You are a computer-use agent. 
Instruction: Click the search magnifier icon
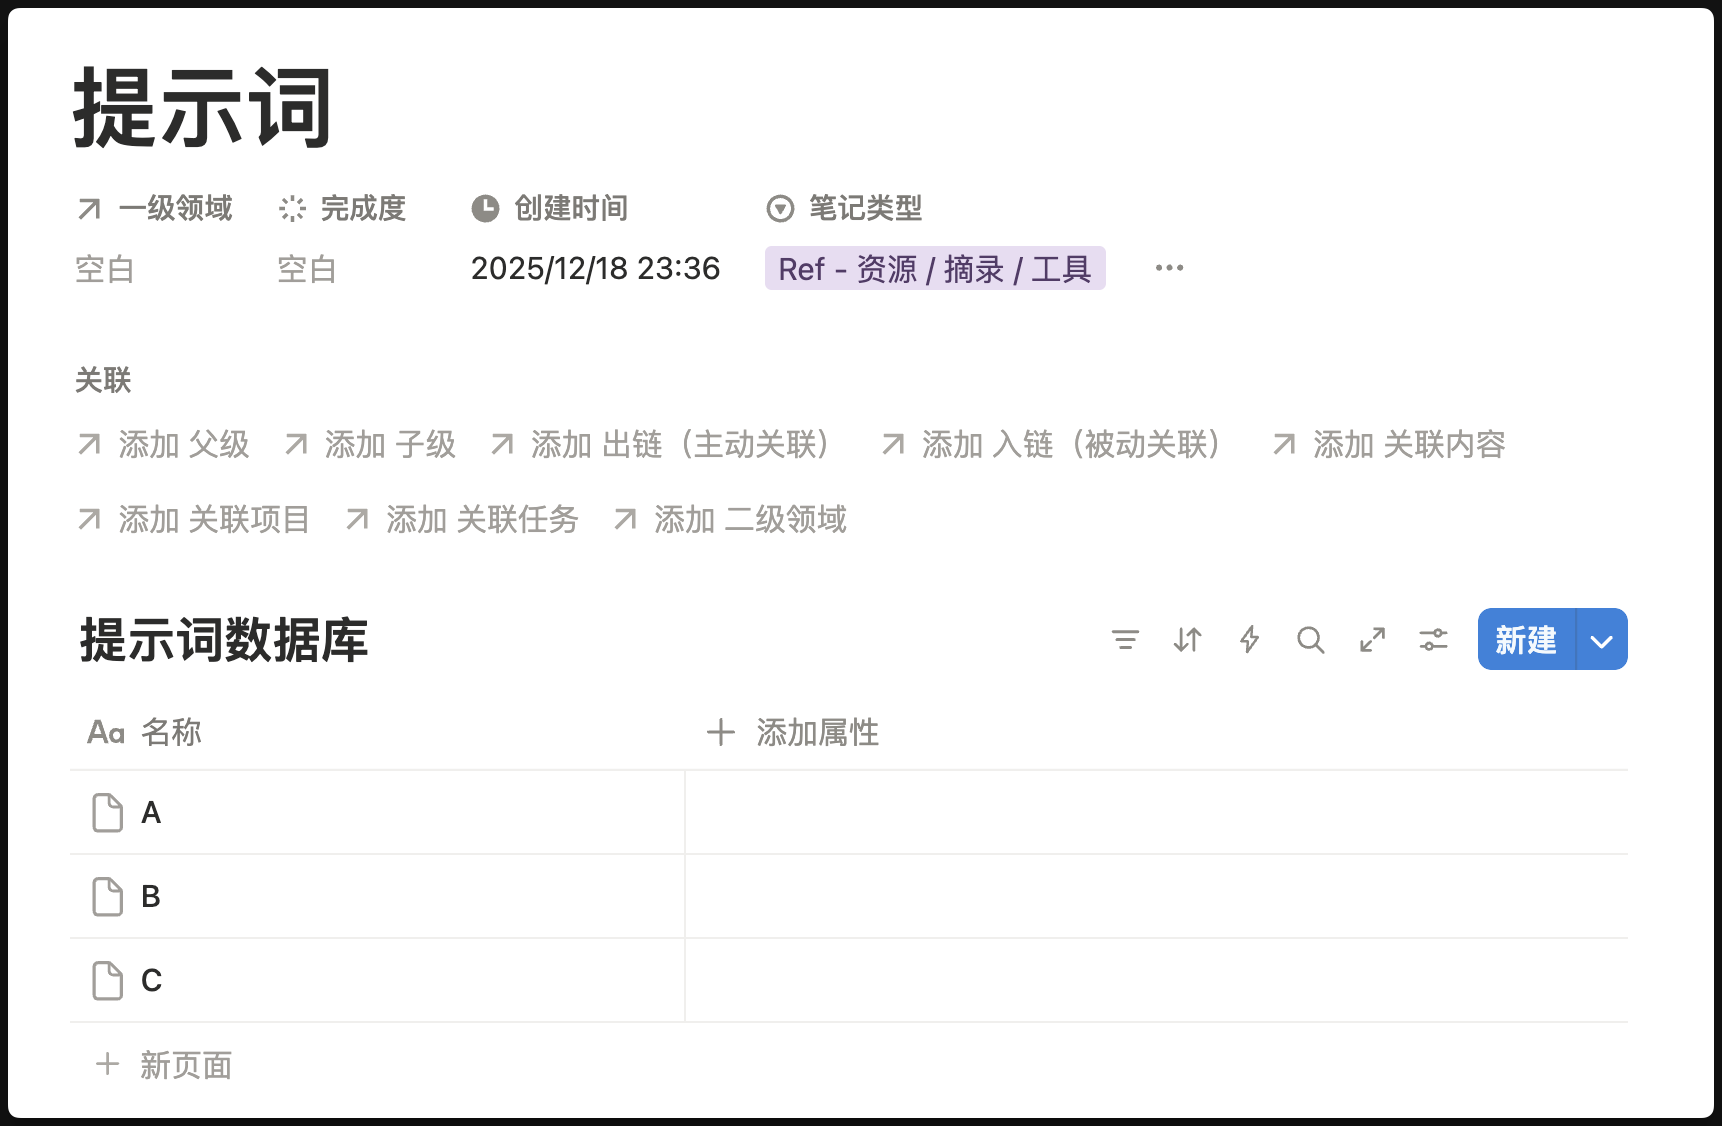1310,640
